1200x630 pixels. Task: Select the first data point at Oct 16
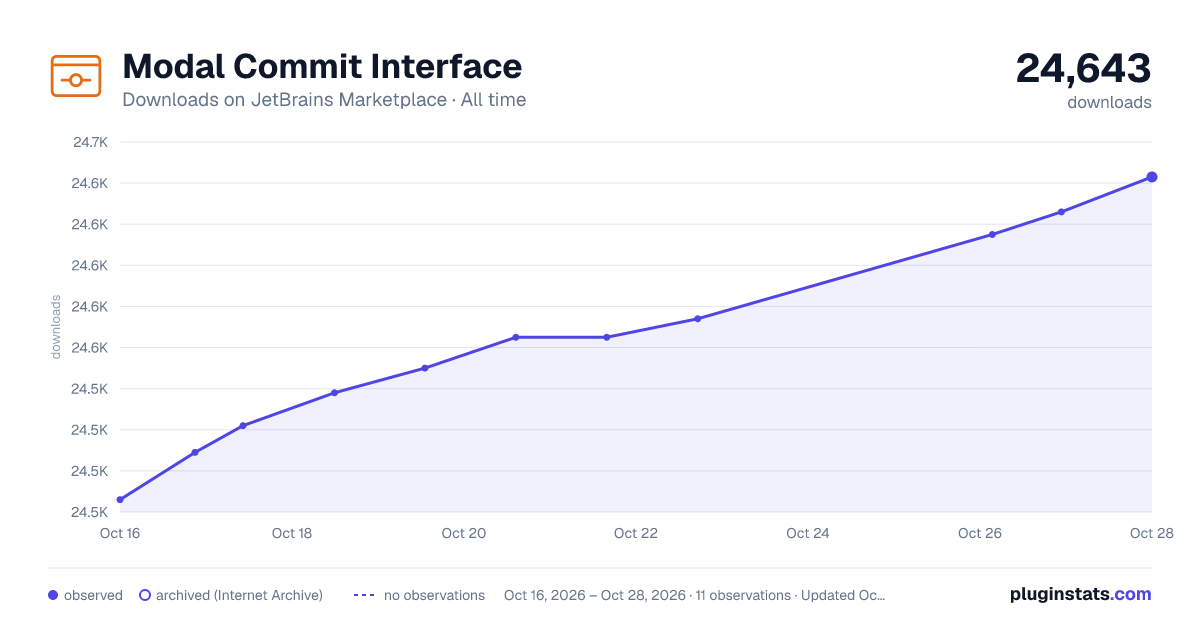tap(120, 500)
